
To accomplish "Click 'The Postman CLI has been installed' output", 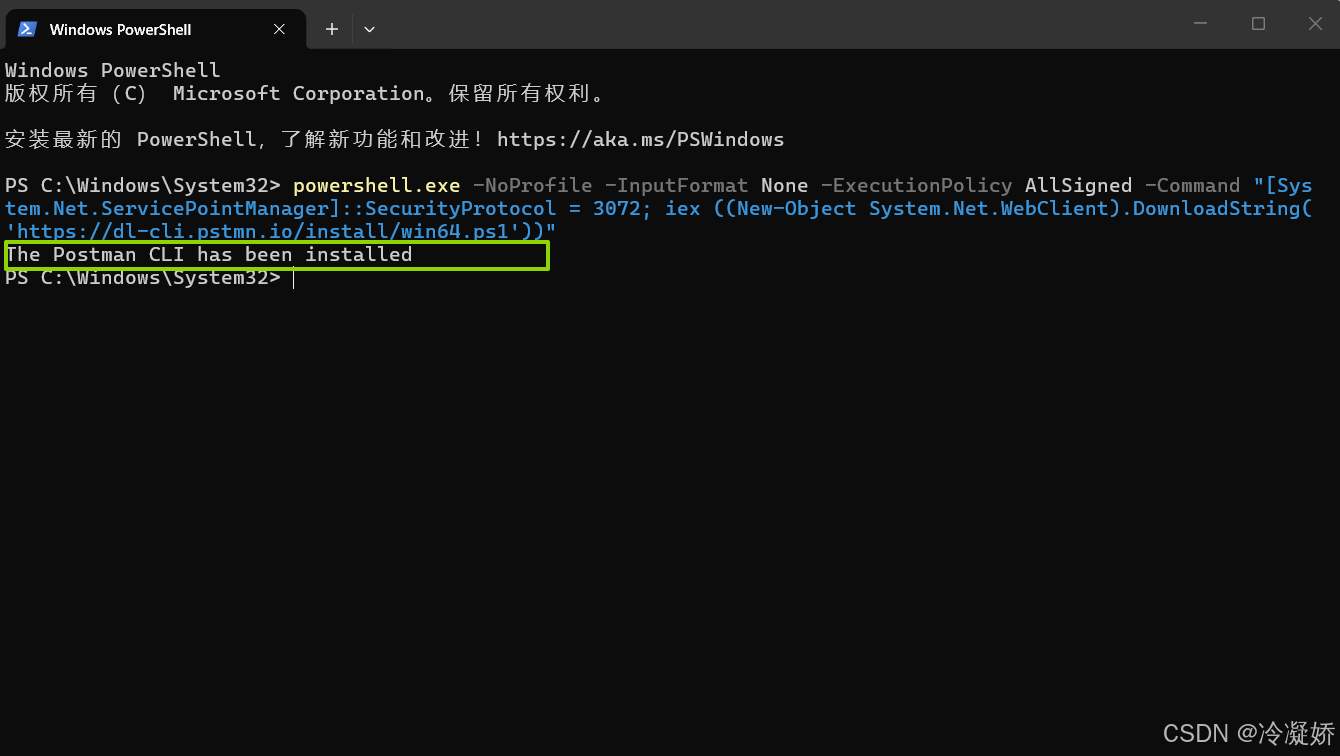I will pos(209,255).
